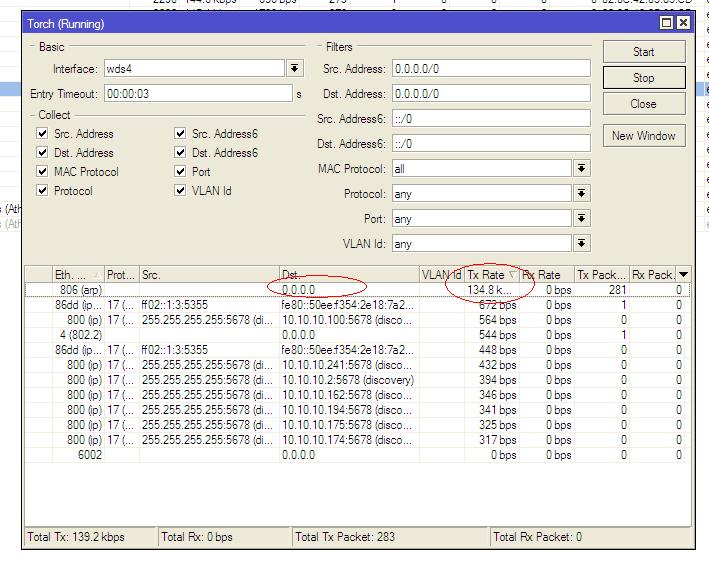709x564 pixels.
Task: Open the Port filter dropdown
Action: coord(581,219)
